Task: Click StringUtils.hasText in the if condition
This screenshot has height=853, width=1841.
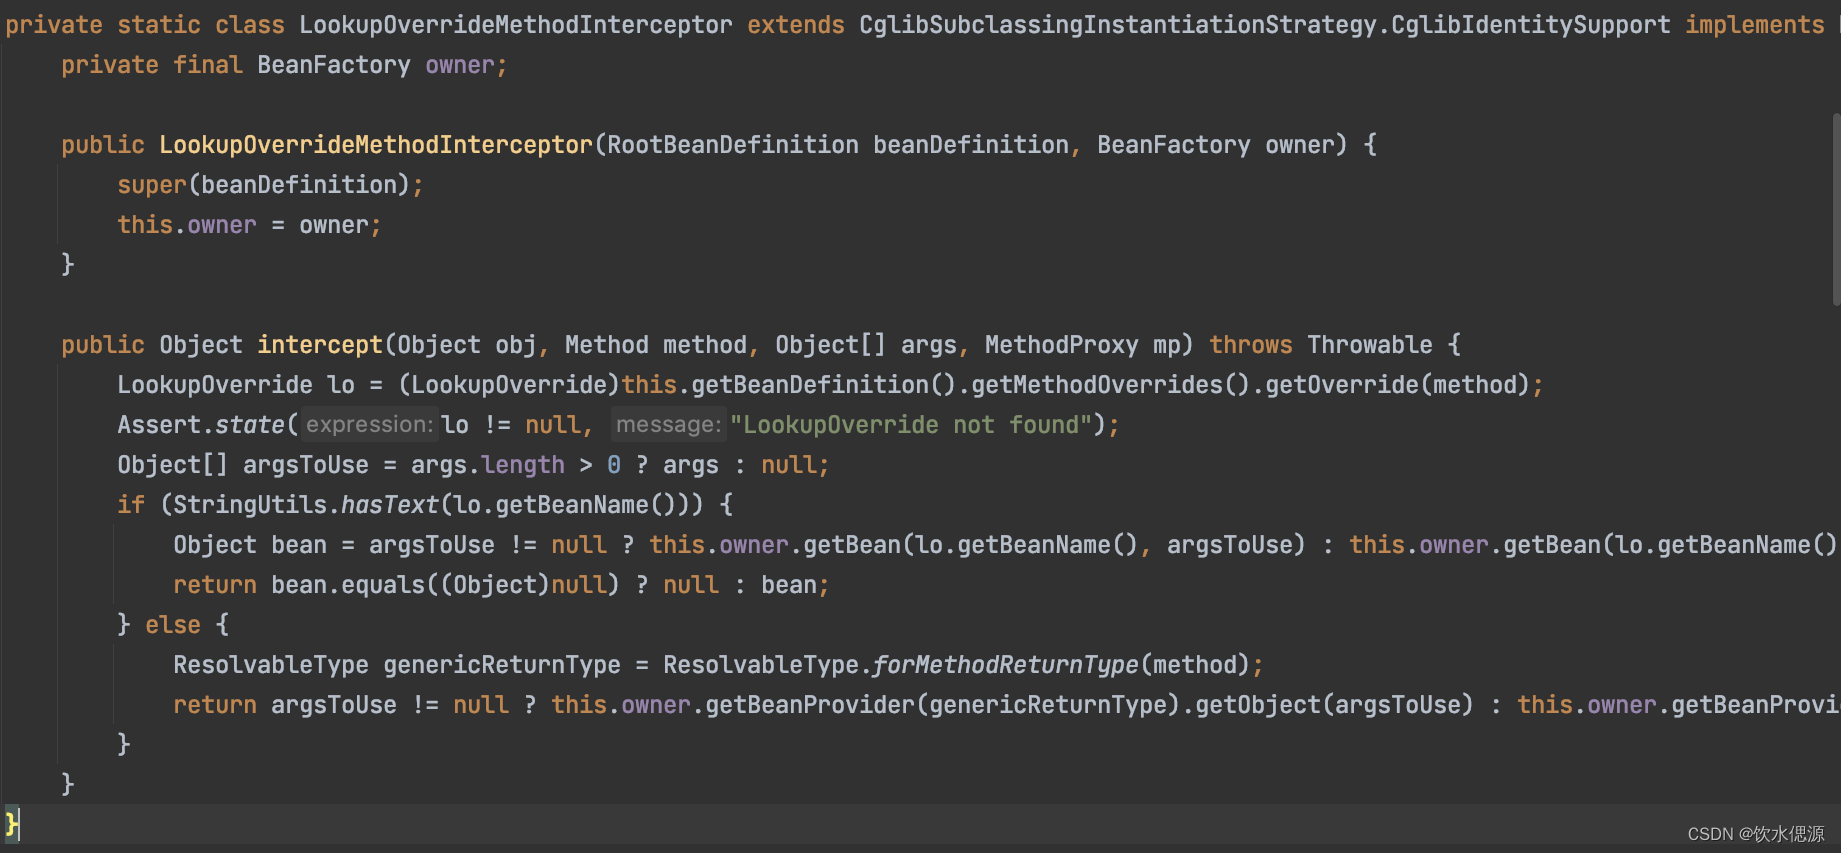Action: [306, 505]
